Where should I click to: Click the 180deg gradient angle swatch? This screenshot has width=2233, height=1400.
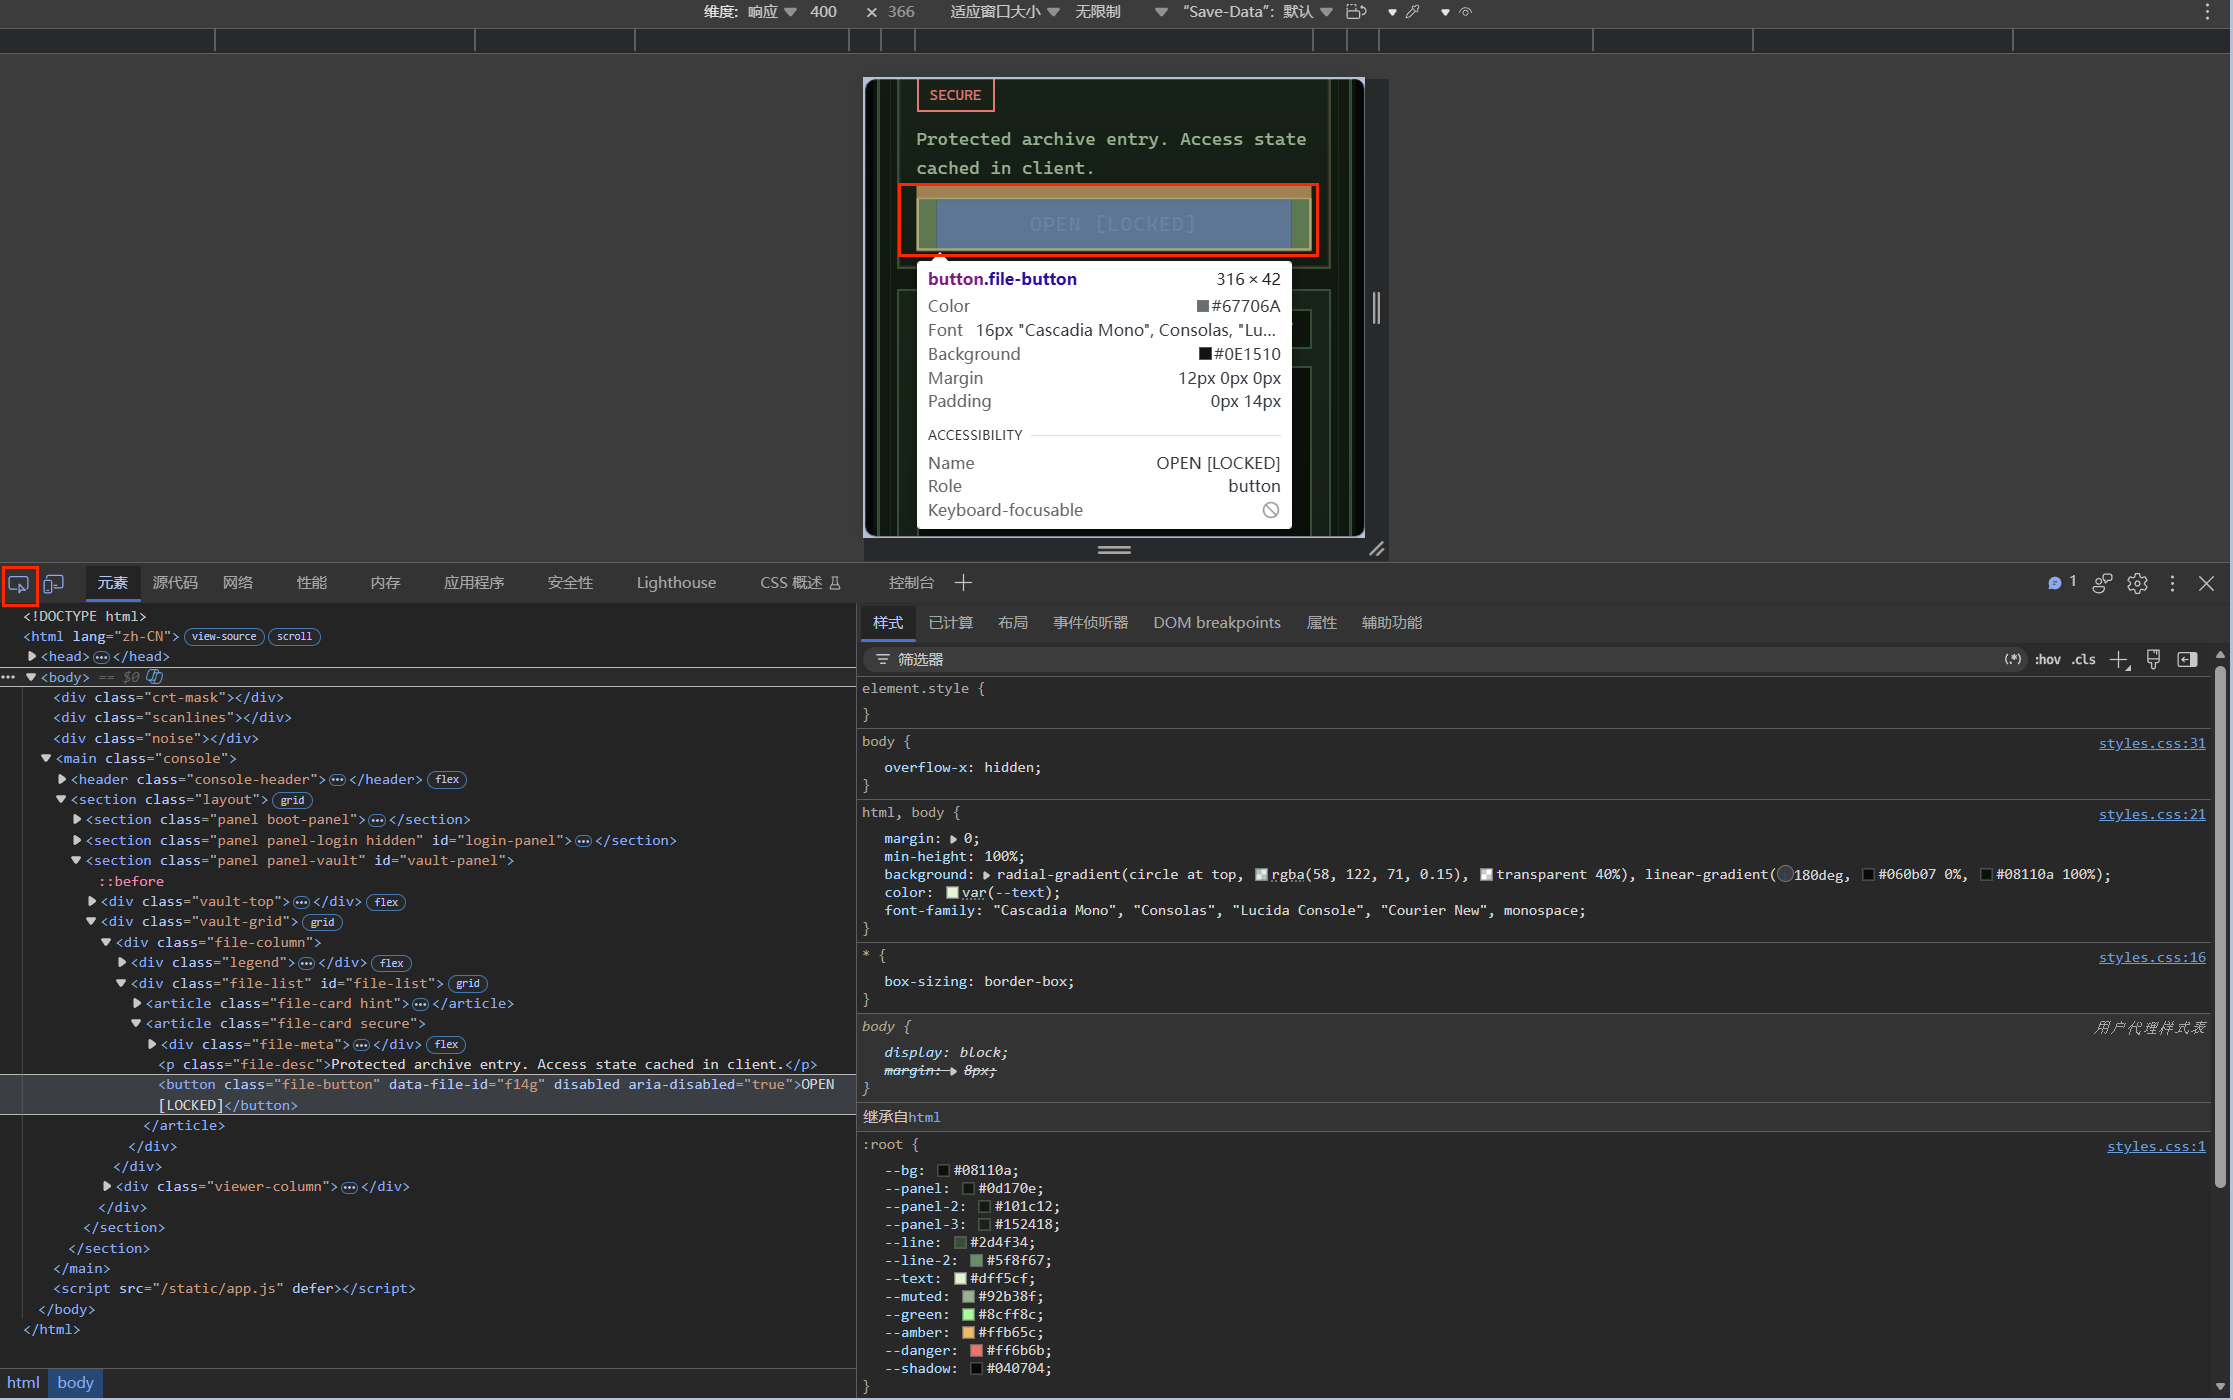(x=1784, y=875)
